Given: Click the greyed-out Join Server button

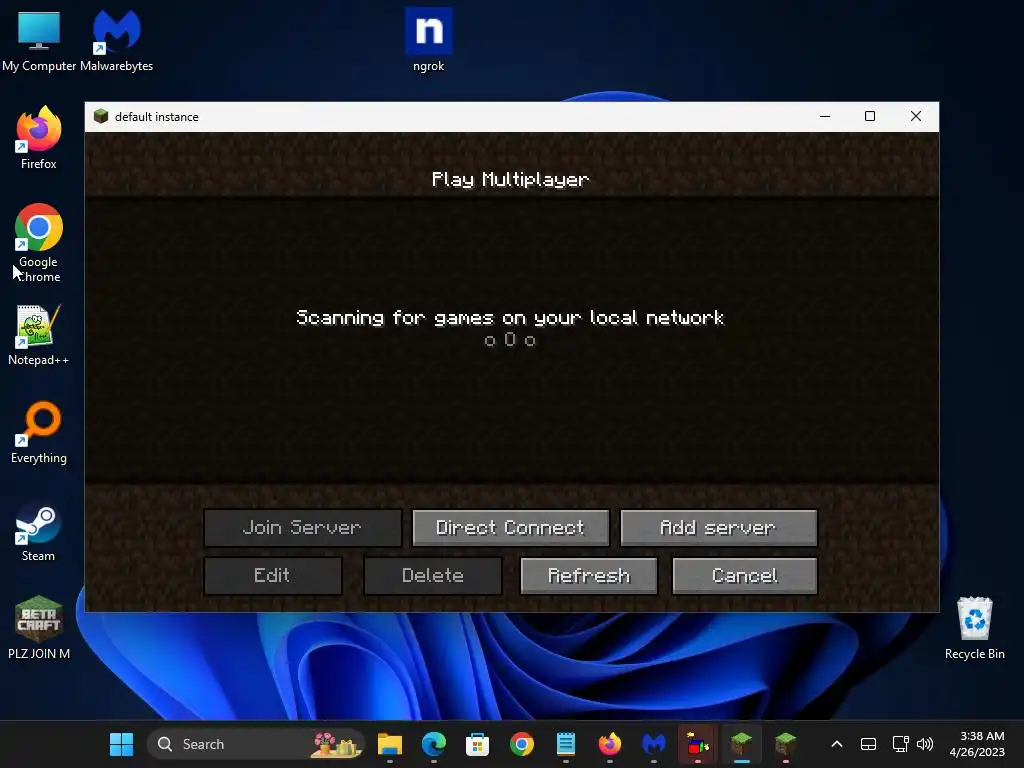Looking at the screenshot, I should tap(302, 528).
